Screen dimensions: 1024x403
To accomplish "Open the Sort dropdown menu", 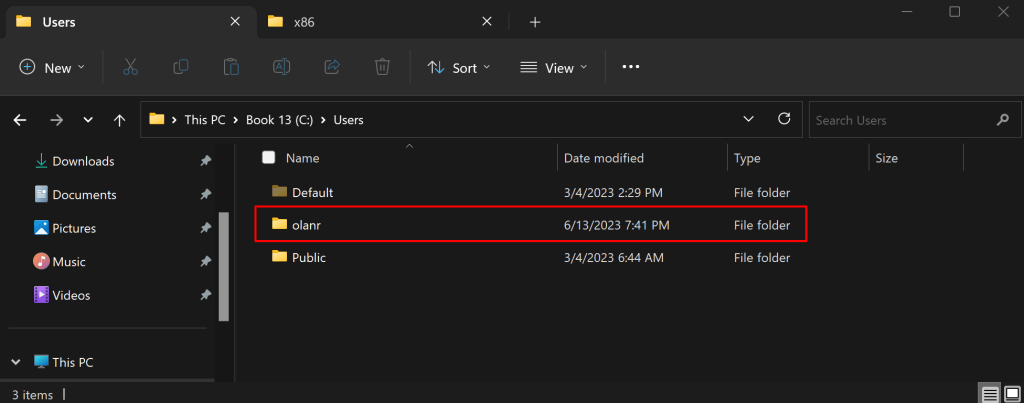I will point(459,67).
